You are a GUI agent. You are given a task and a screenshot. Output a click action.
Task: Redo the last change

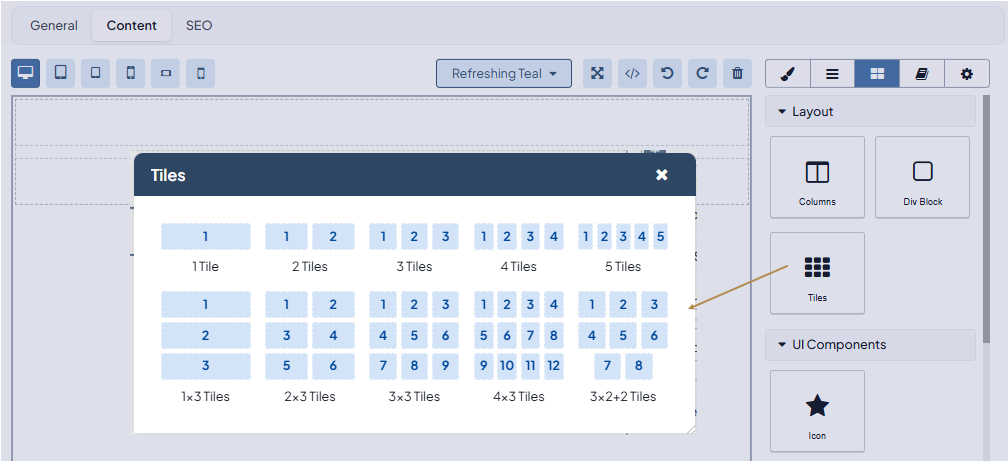click(702, 73)
